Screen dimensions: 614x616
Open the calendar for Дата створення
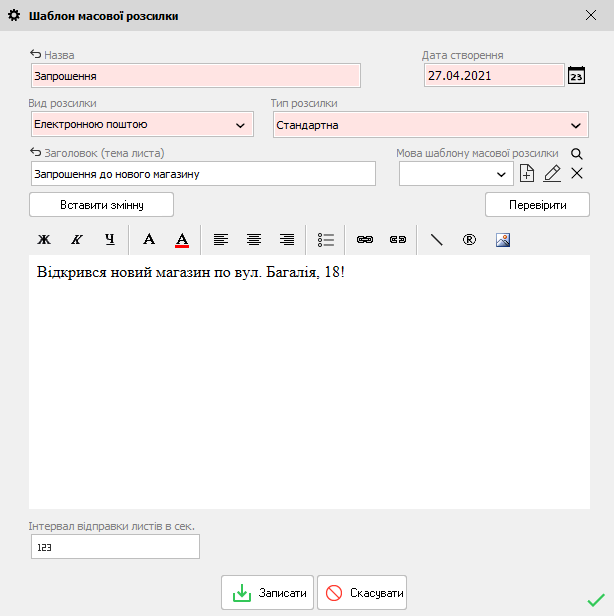(x=576, y=76)
